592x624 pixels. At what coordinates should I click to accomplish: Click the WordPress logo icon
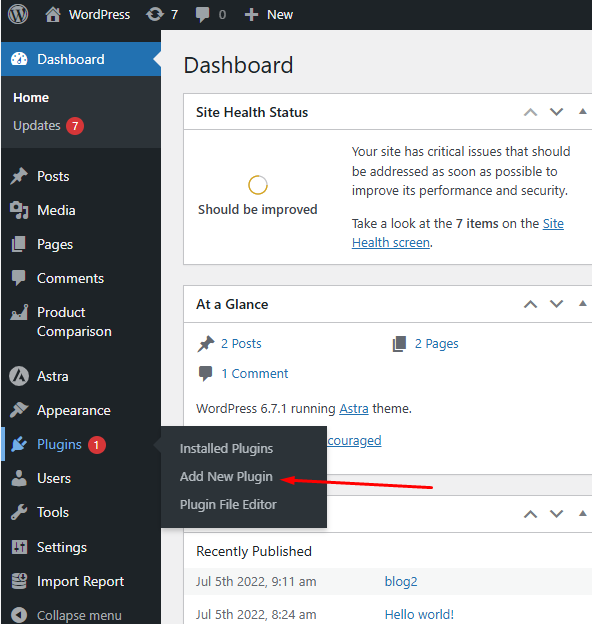coord(18,14)
